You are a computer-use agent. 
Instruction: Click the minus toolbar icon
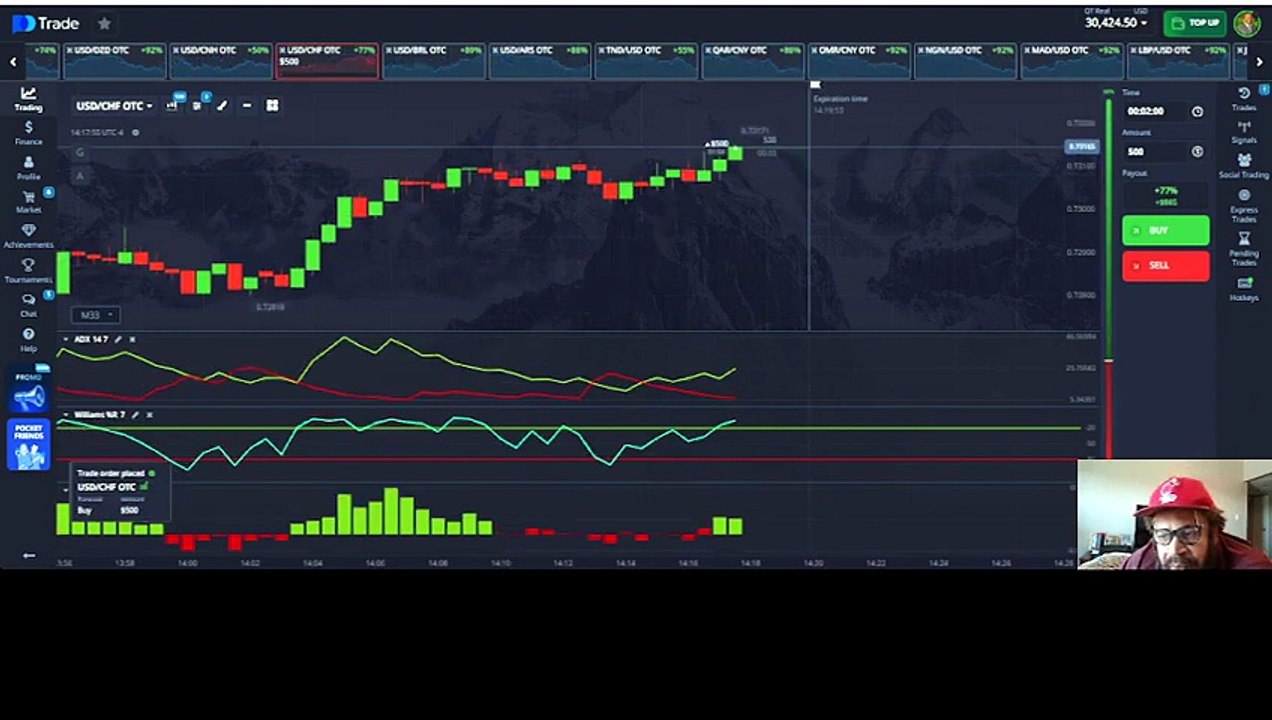coord(247,105)
